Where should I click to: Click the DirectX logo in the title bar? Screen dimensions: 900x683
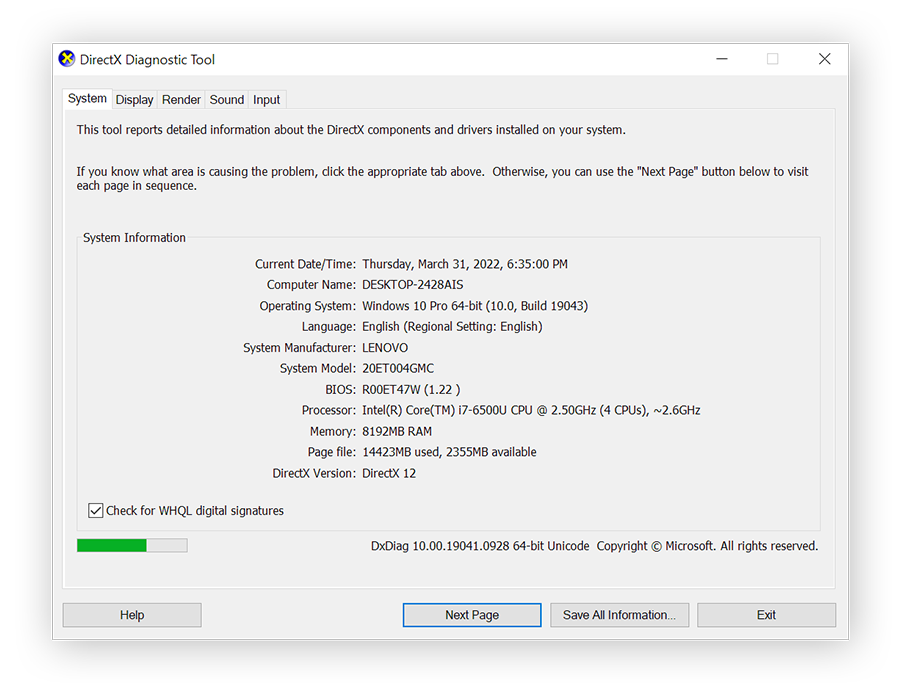[66, 59]
